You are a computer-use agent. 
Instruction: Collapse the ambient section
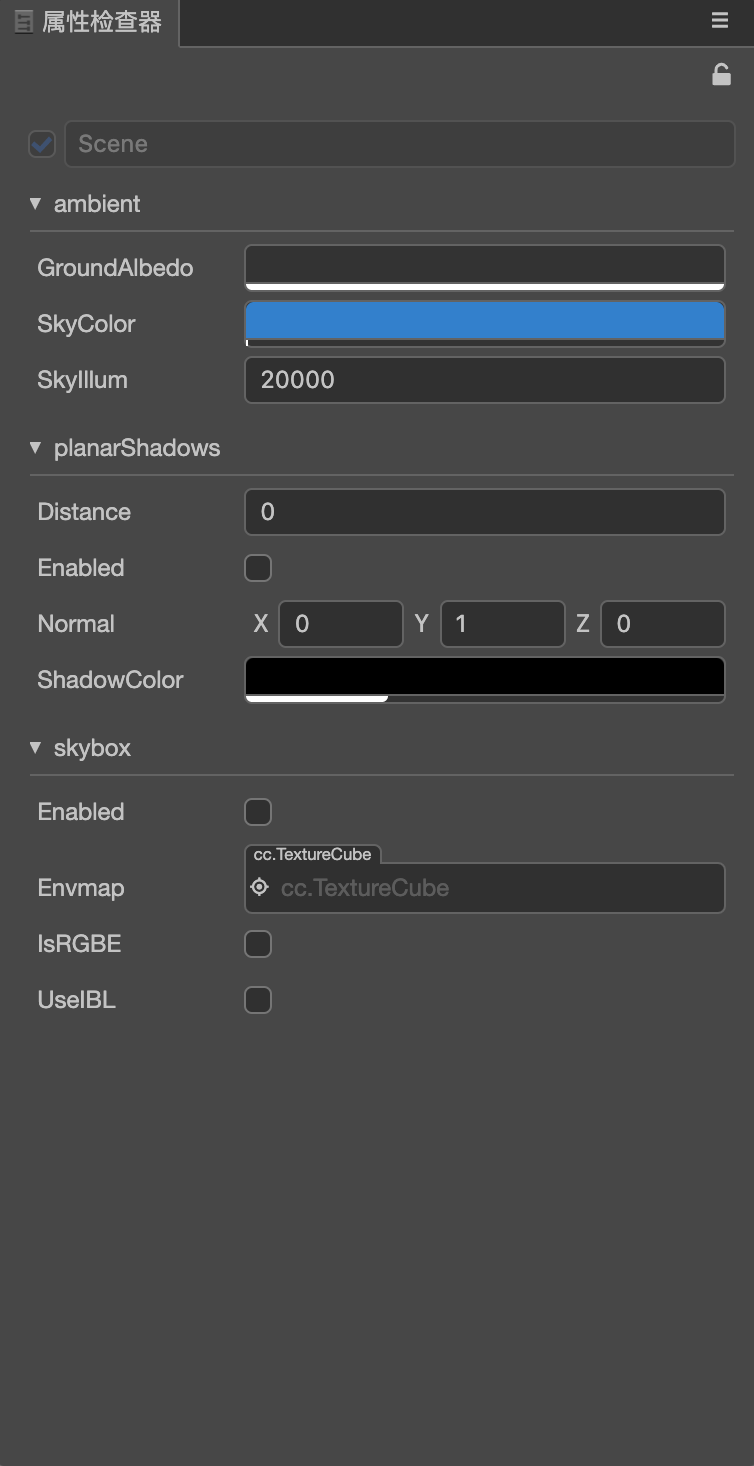[36, 204]
